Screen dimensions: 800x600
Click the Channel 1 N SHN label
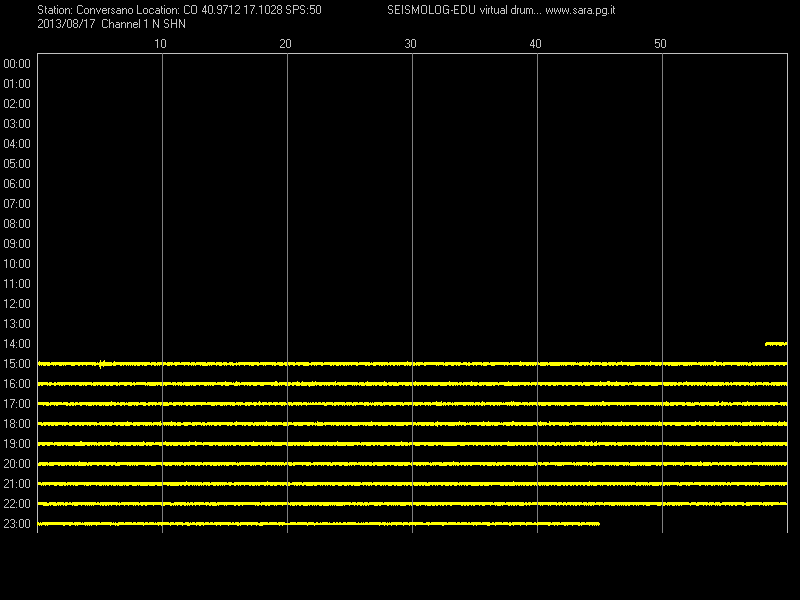143,24
